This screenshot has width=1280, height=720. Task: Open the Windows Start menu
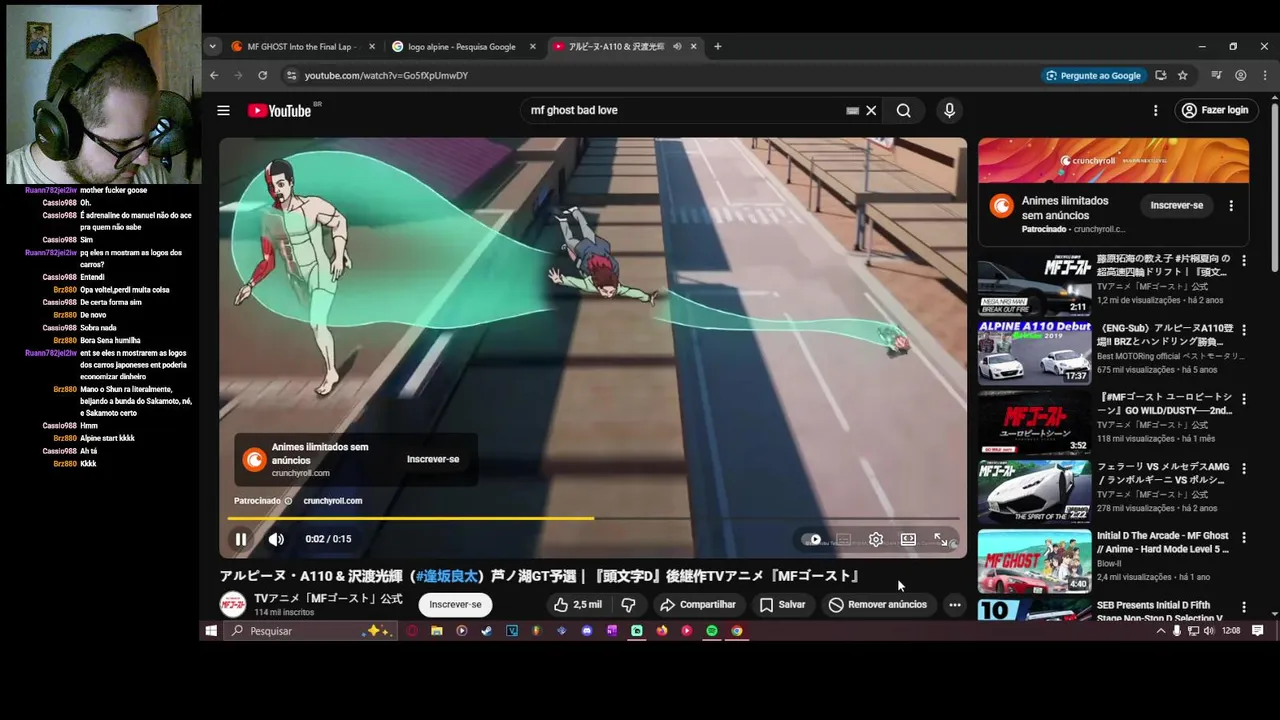click(x=211, y=631)
